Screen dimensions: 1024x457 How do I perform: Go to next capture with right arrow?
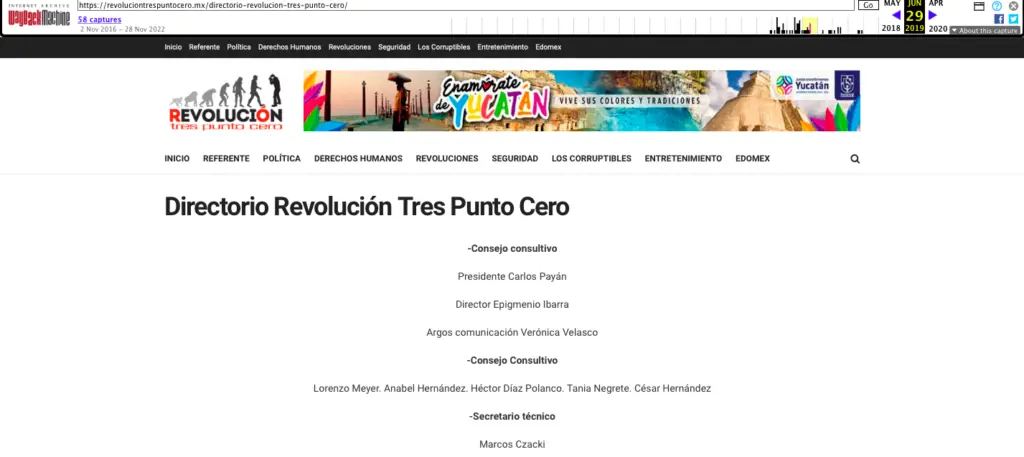933,16
